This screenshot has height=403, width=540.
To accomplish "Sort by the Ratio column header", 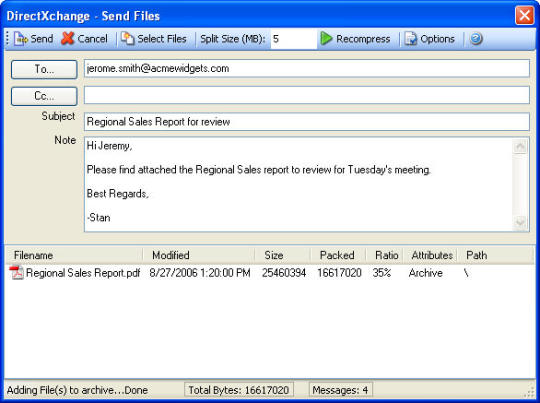I will pyautogui.click(x=384, y=255).
